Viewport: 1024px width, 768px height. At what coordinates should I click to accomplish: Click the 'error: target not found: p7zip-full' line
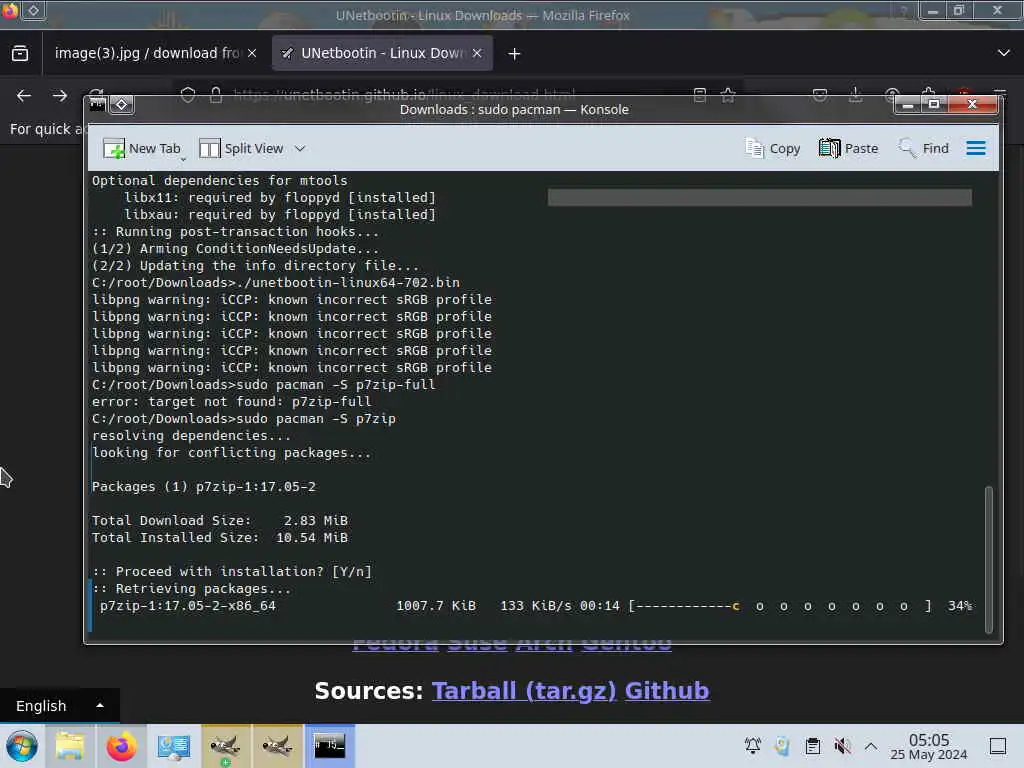coord(232,402)
